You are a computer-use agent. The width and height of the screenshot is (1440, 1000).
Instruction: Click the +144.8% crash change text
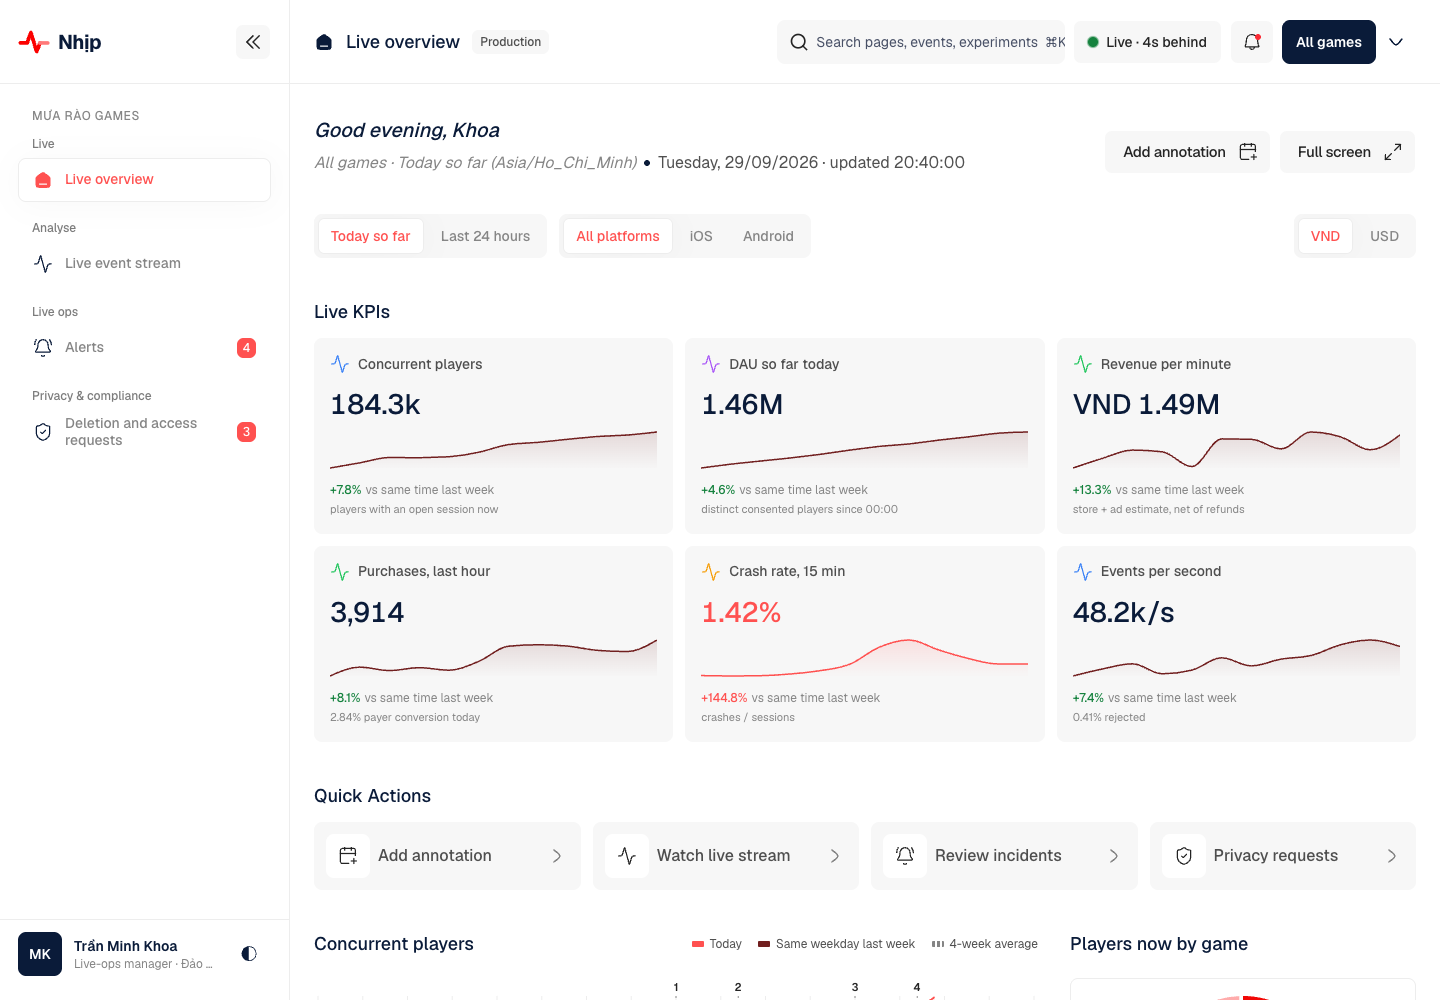[724, 698]
